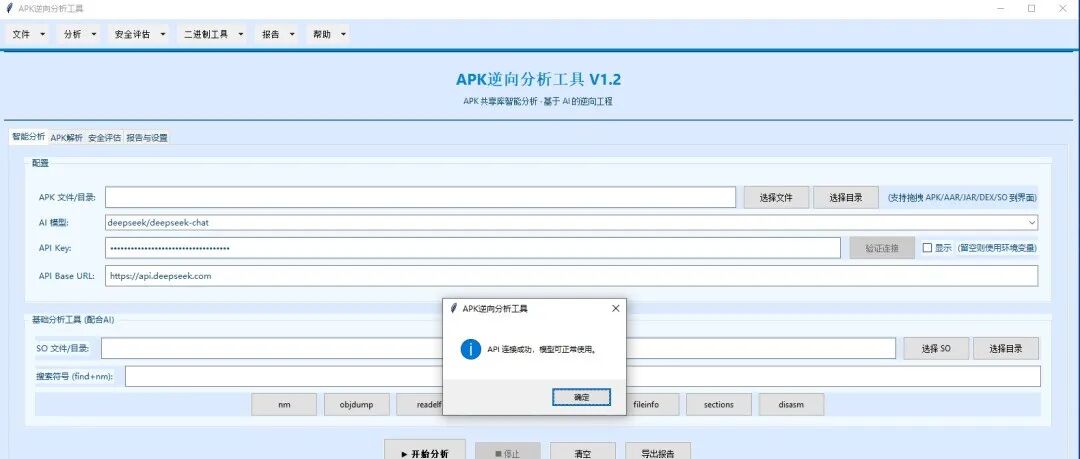Open the 文件 menu
Screen dimensions: 1080x459
(x=29, y=34)
